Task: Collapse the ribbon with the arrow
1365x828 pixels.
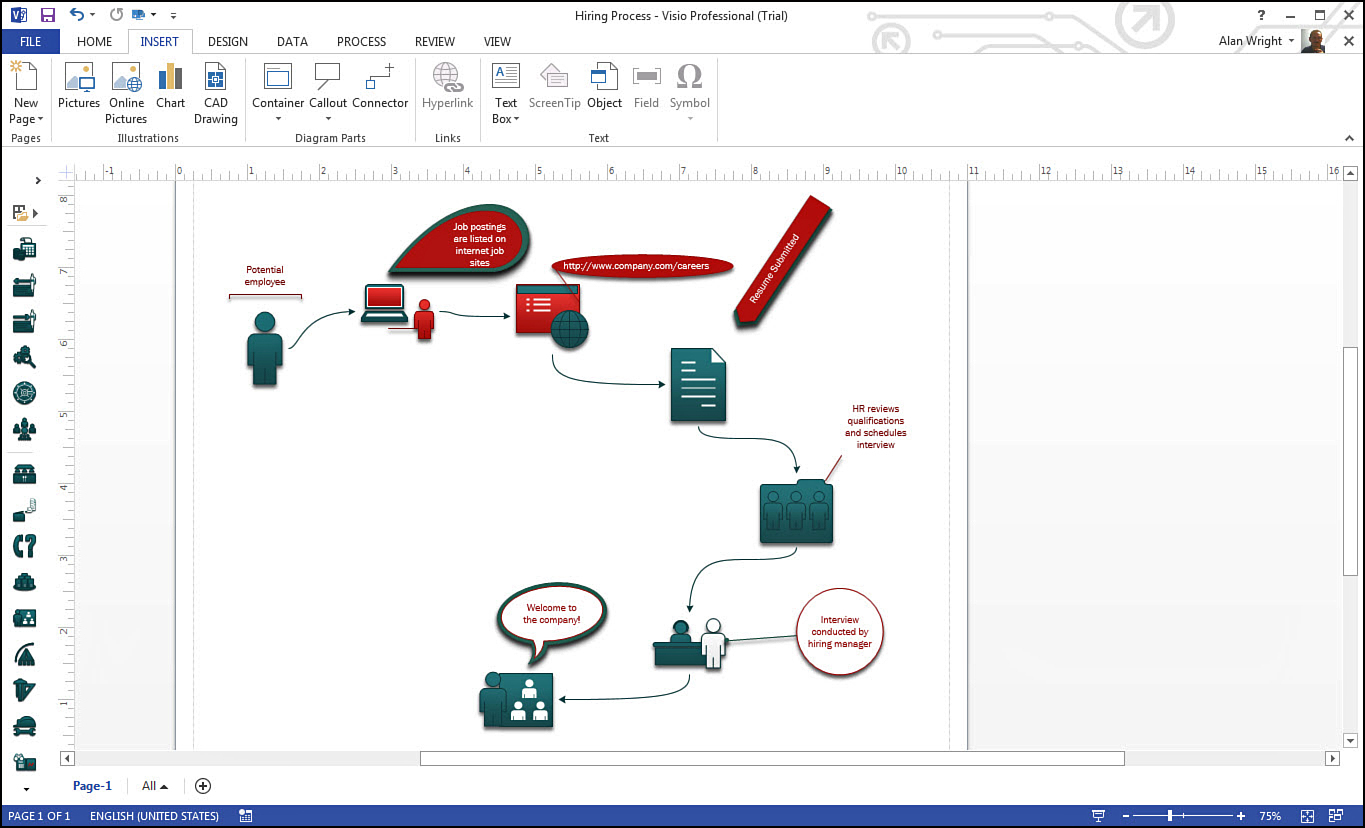Action: click(x=1348, y=138)
